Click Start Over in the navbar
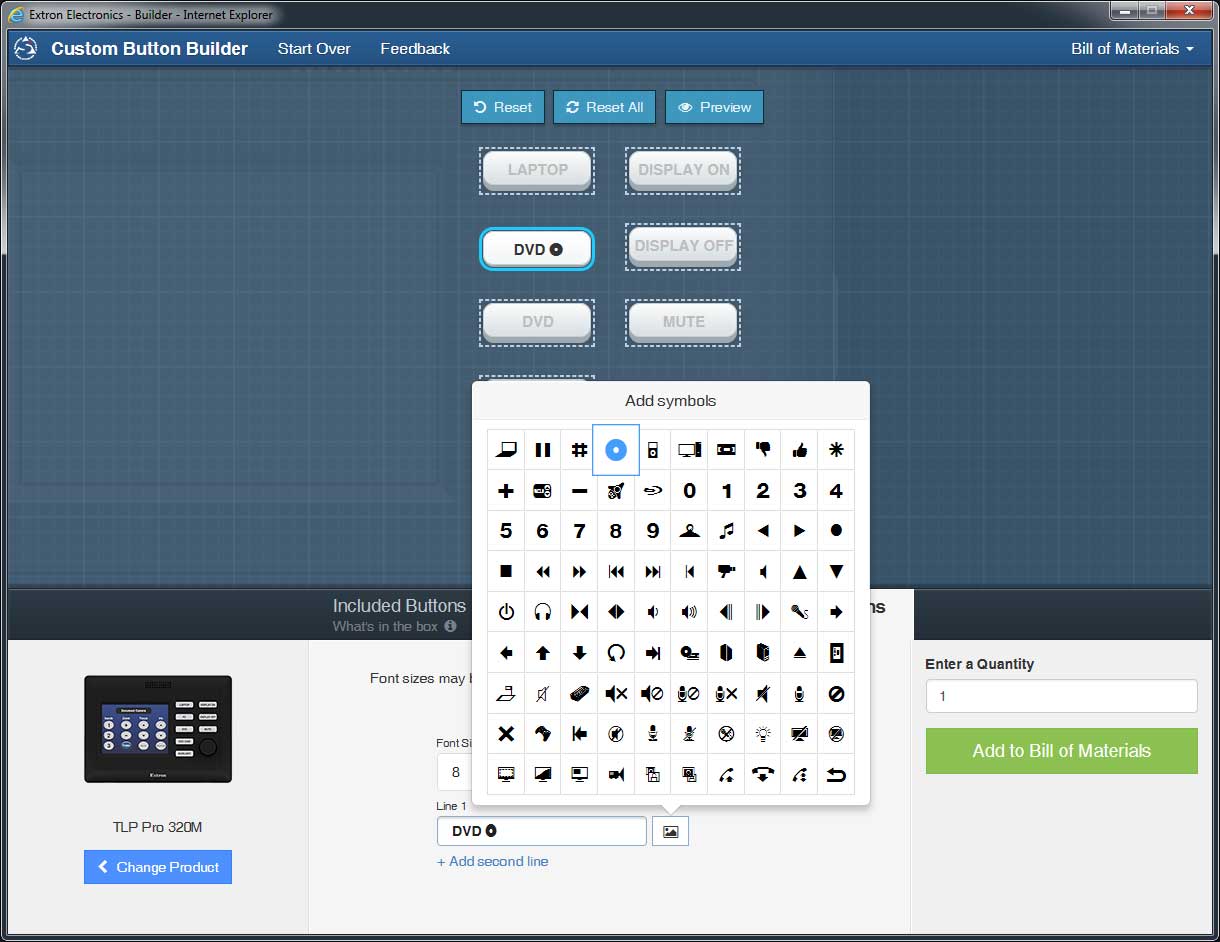This screenshot has height=942, width=1220. (314, 48)
